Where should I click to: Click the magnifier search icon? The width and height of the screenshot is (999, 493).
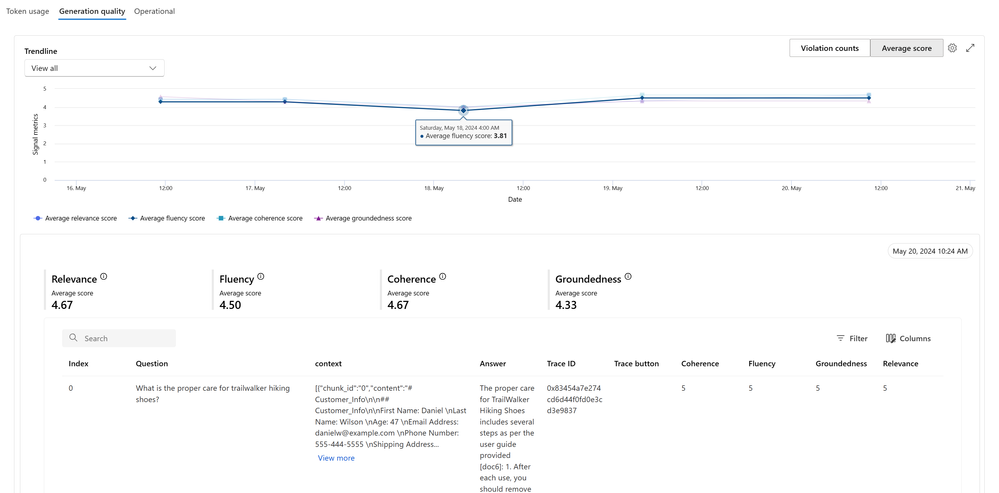[73, 338]
